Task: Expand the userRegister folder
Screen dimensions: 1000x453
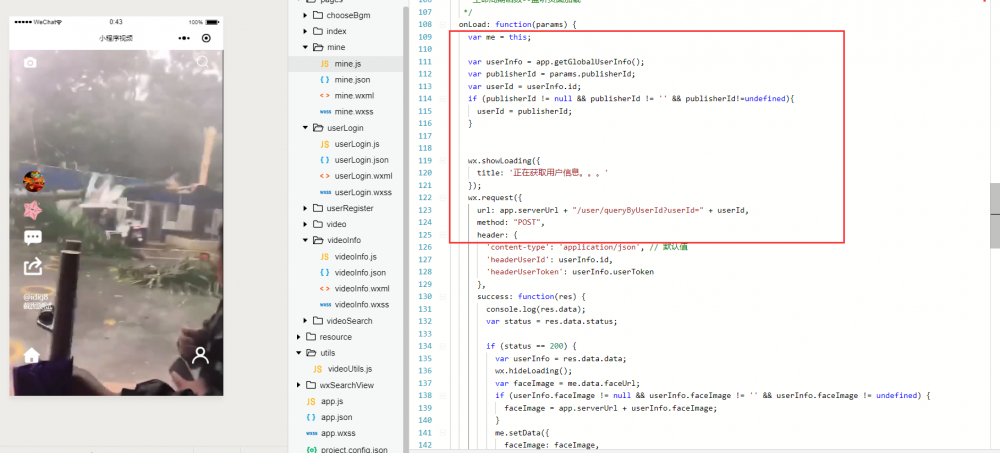Action: point(305,209)
